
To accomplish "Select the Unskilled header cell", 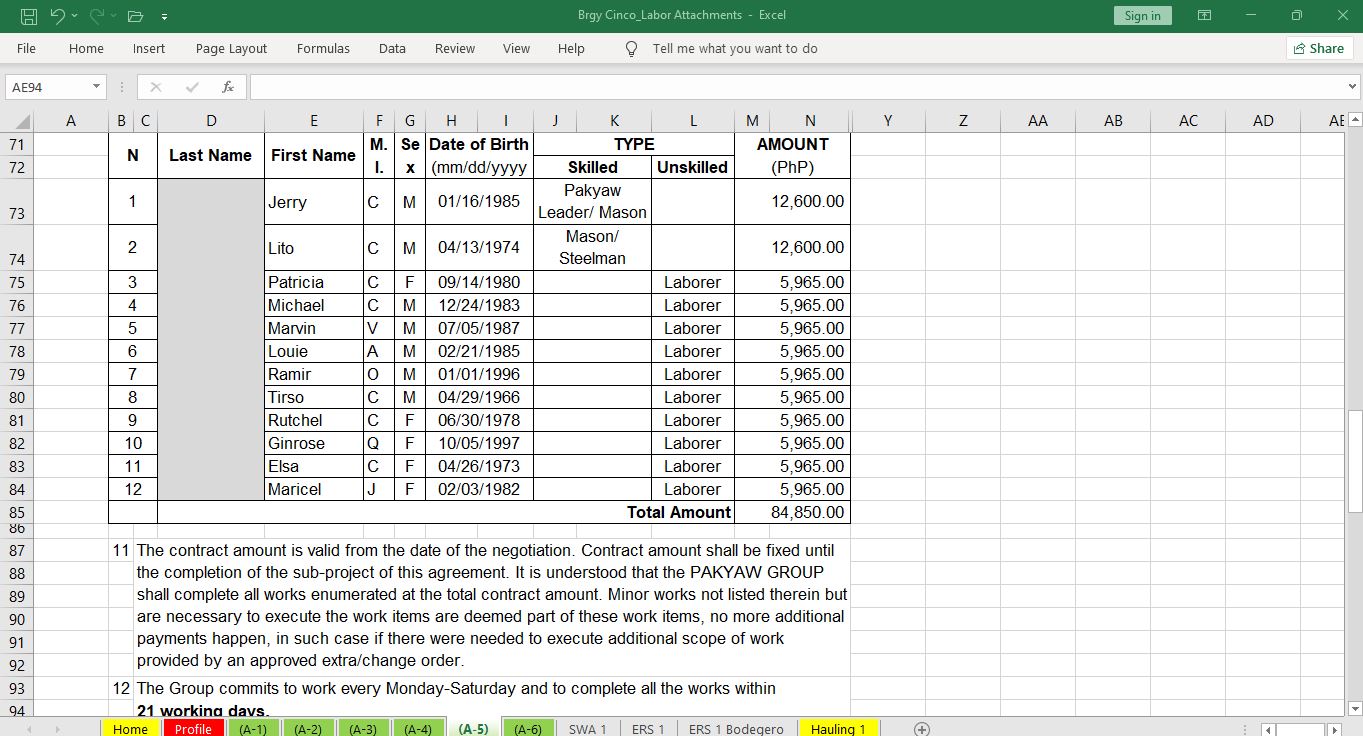I will 692,167.
